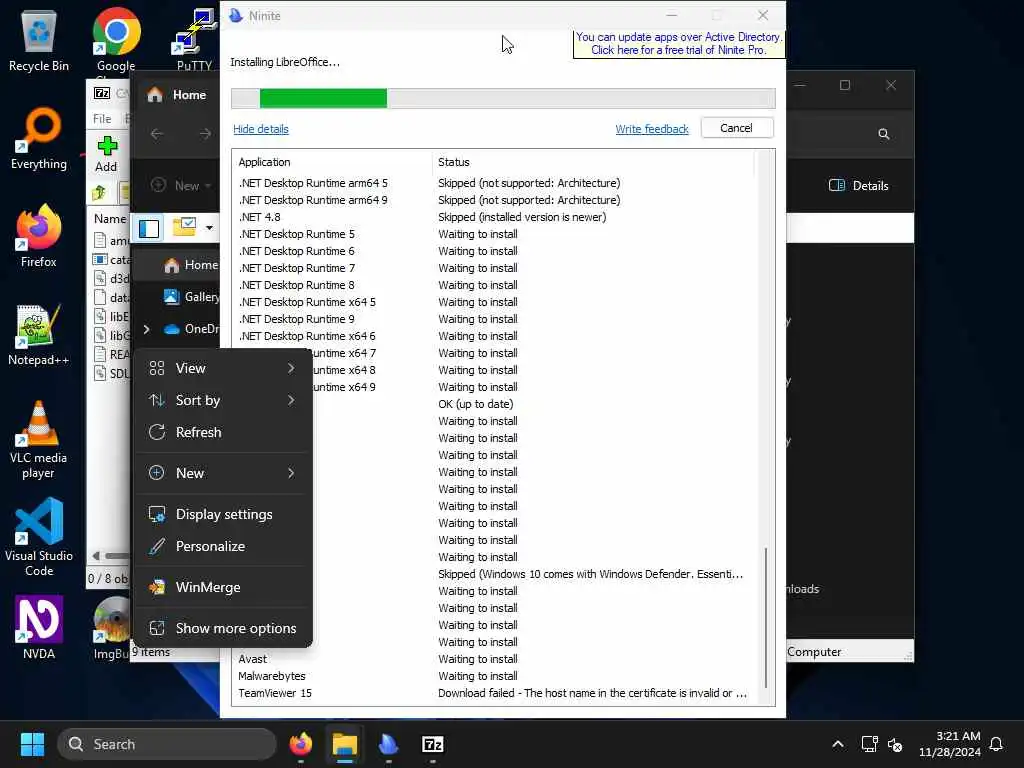Show hidden system tray icons
The height and width of the screenshot is (768, 1024).
838,744
